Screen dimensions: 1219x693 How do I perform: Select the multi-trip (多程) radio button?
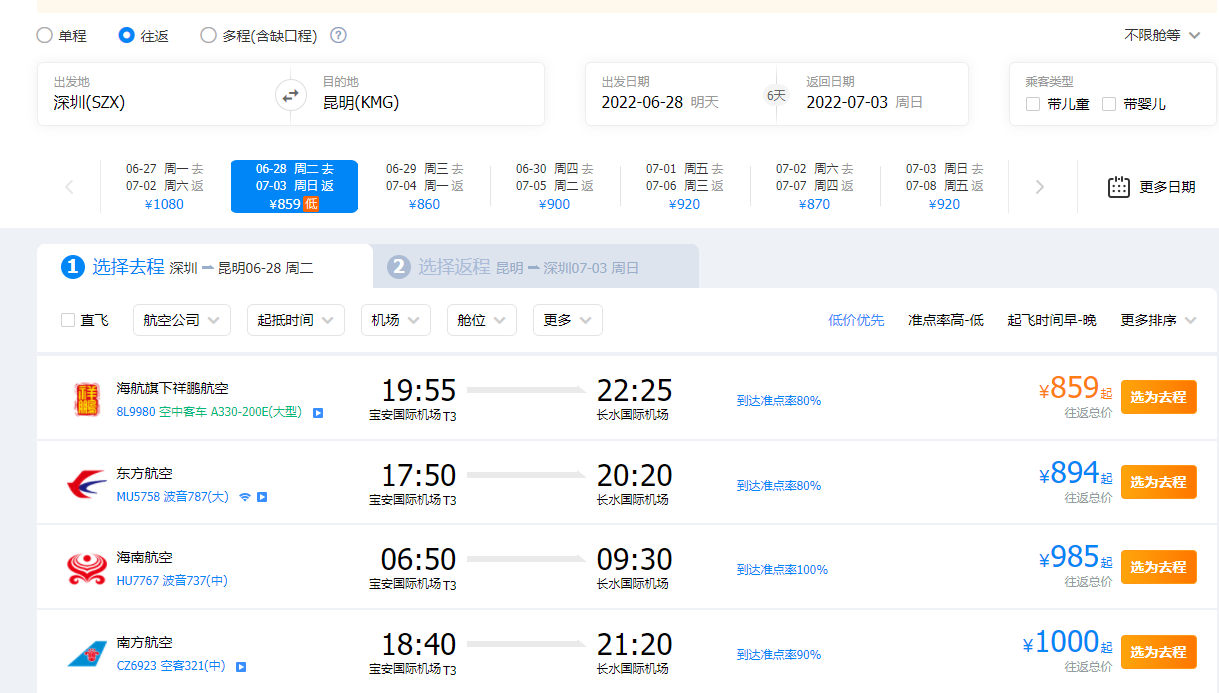point(208,35)
